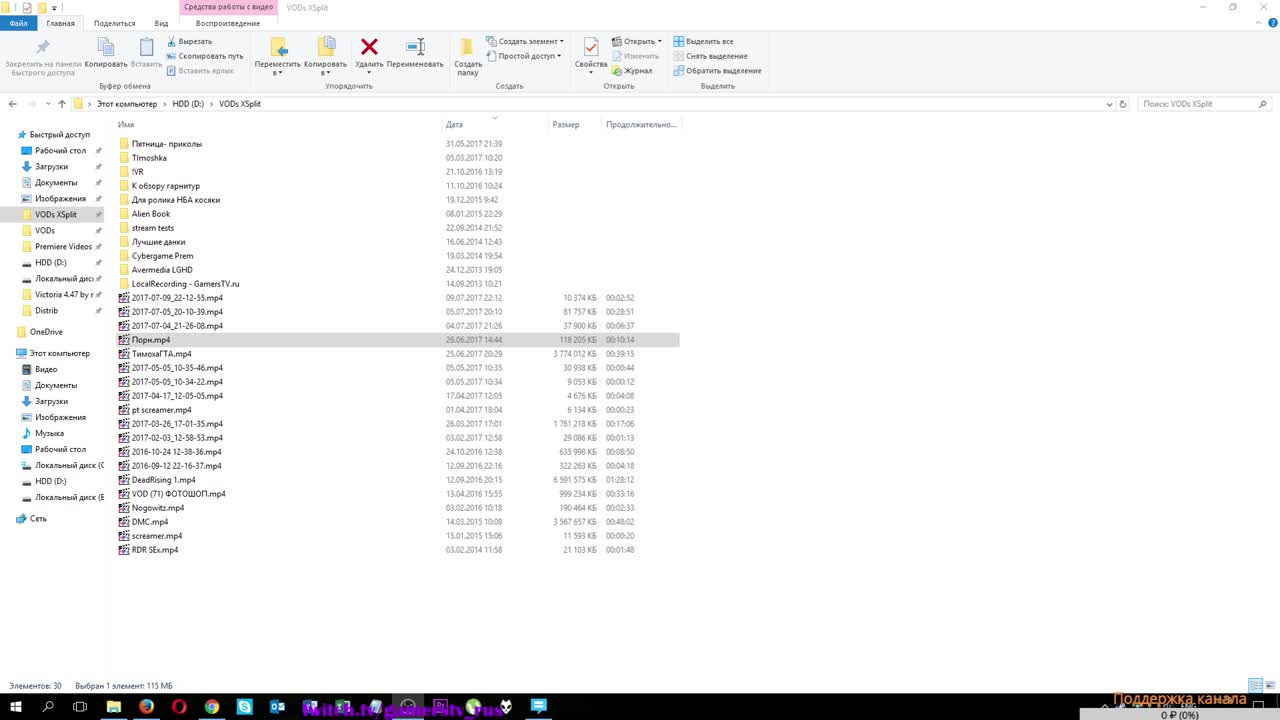Screen dimensions: 1280x720
Task: Open the address bar history dropdown
Action: pos(1109,104)
